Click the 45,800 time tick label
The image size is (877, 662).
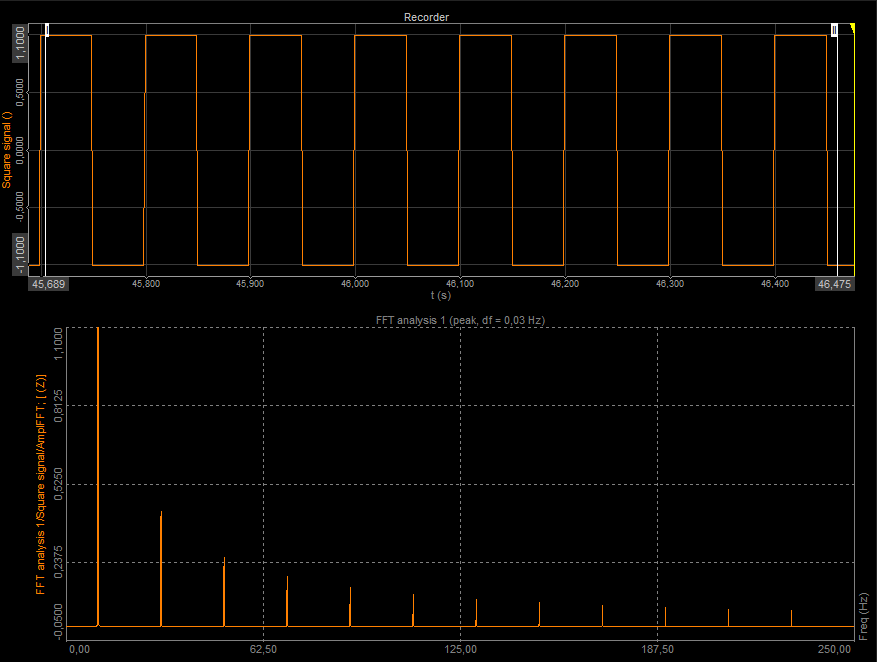click(x=146, y=283)
